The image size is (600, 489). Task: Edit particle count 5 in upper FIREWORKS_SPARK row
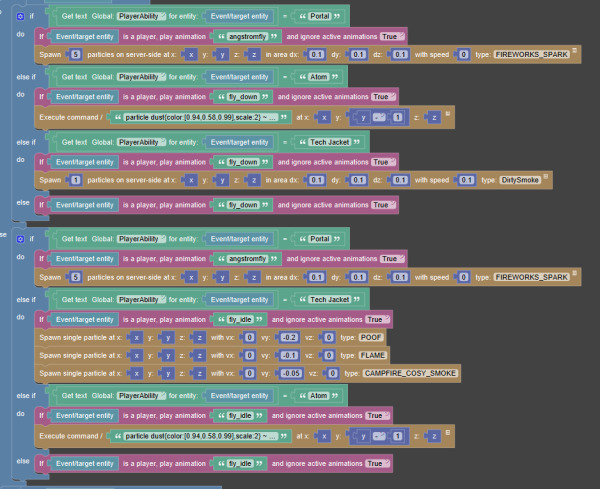coord(75,55)
